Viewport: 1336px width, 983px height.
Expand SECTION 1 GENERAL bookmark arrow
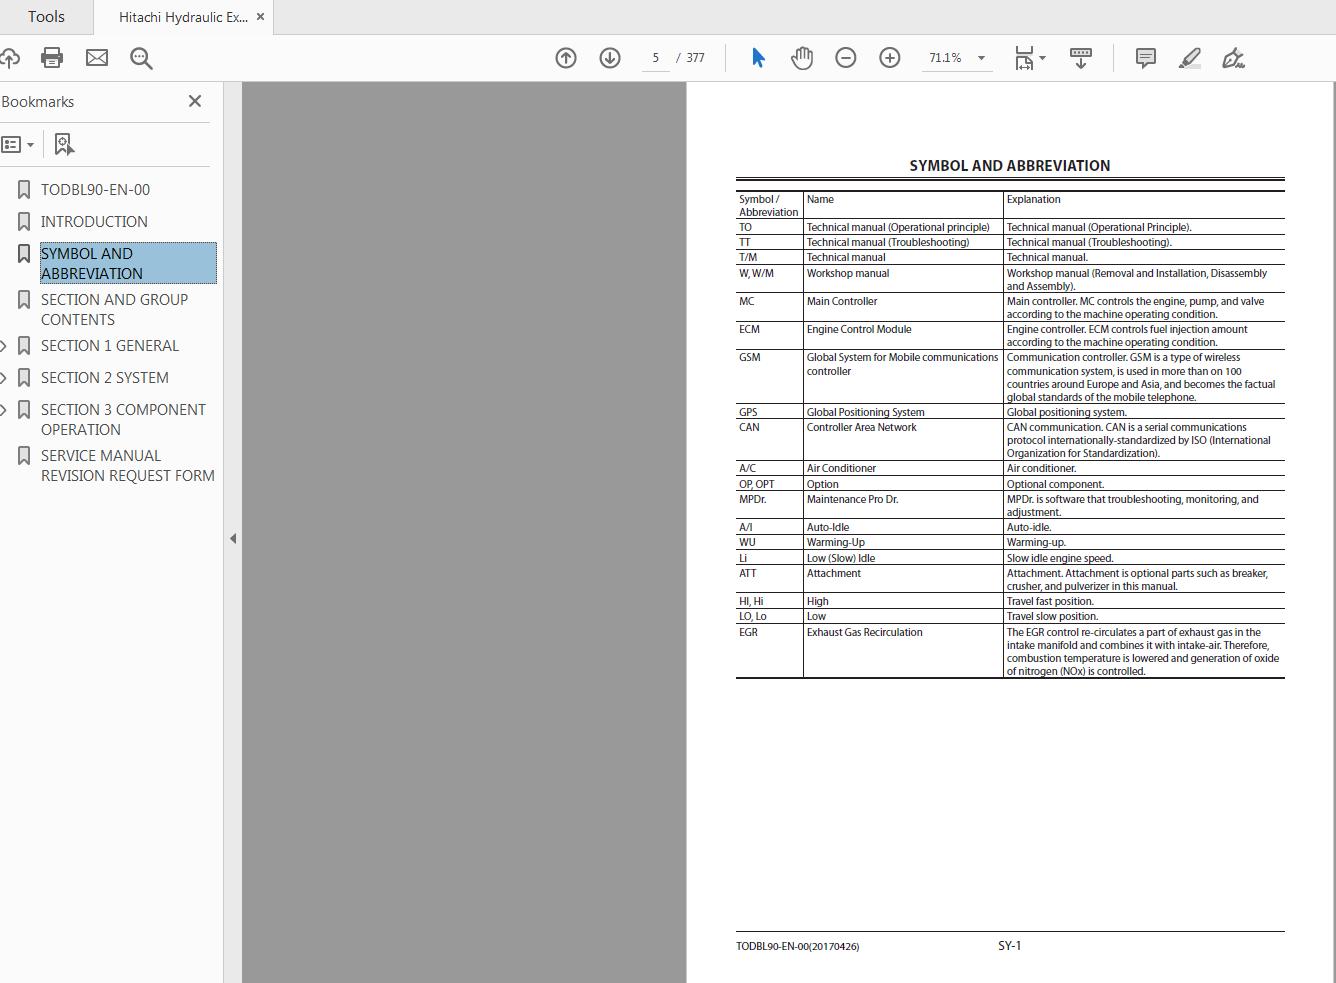tap(4, 346)
